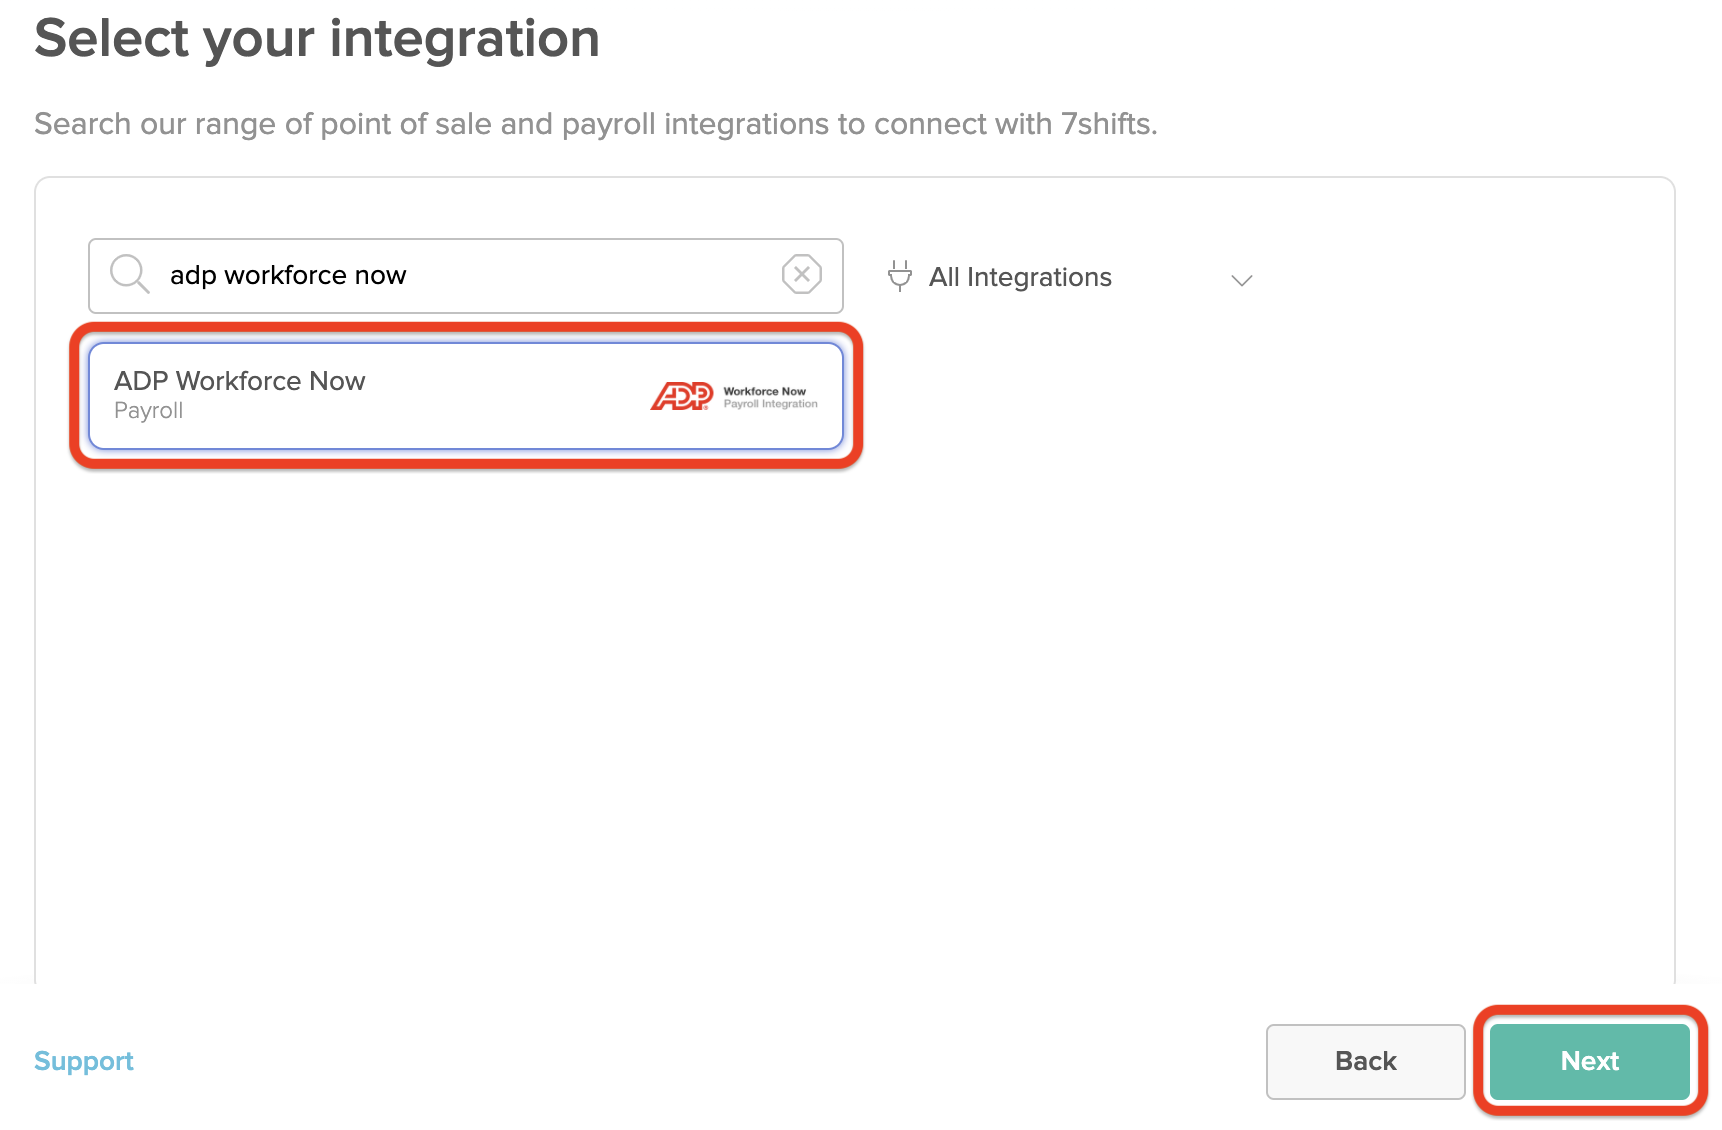
Task: Click All Integrations to change category filter
Action: (x=1020, y=277)
